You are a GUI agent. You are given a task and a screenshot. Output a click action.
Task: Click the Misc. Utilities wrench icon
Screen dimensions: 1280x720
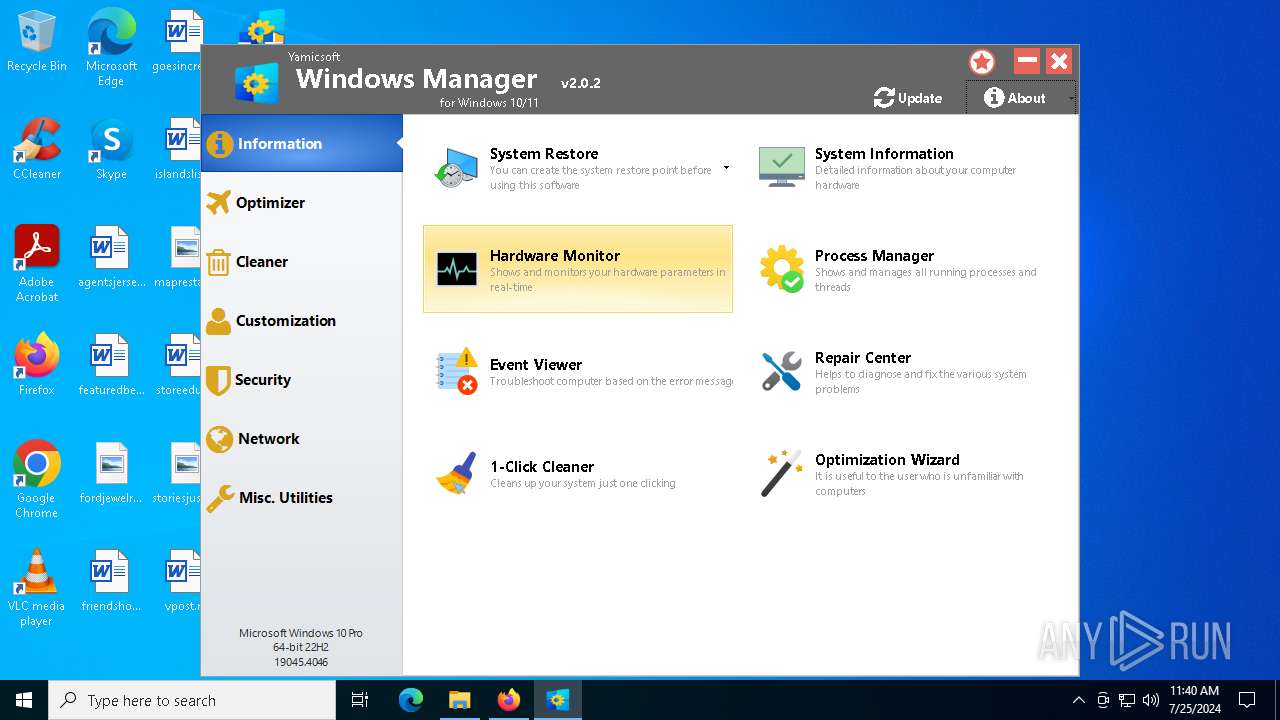[x=220, y=499]
